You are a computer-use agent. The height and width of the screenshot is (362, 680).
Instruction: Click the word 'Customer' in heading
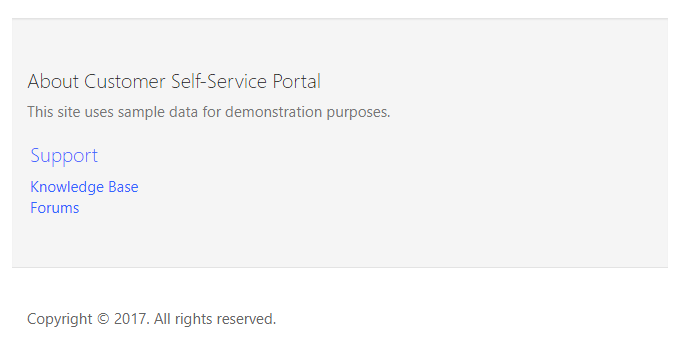[x=124, y=82]
